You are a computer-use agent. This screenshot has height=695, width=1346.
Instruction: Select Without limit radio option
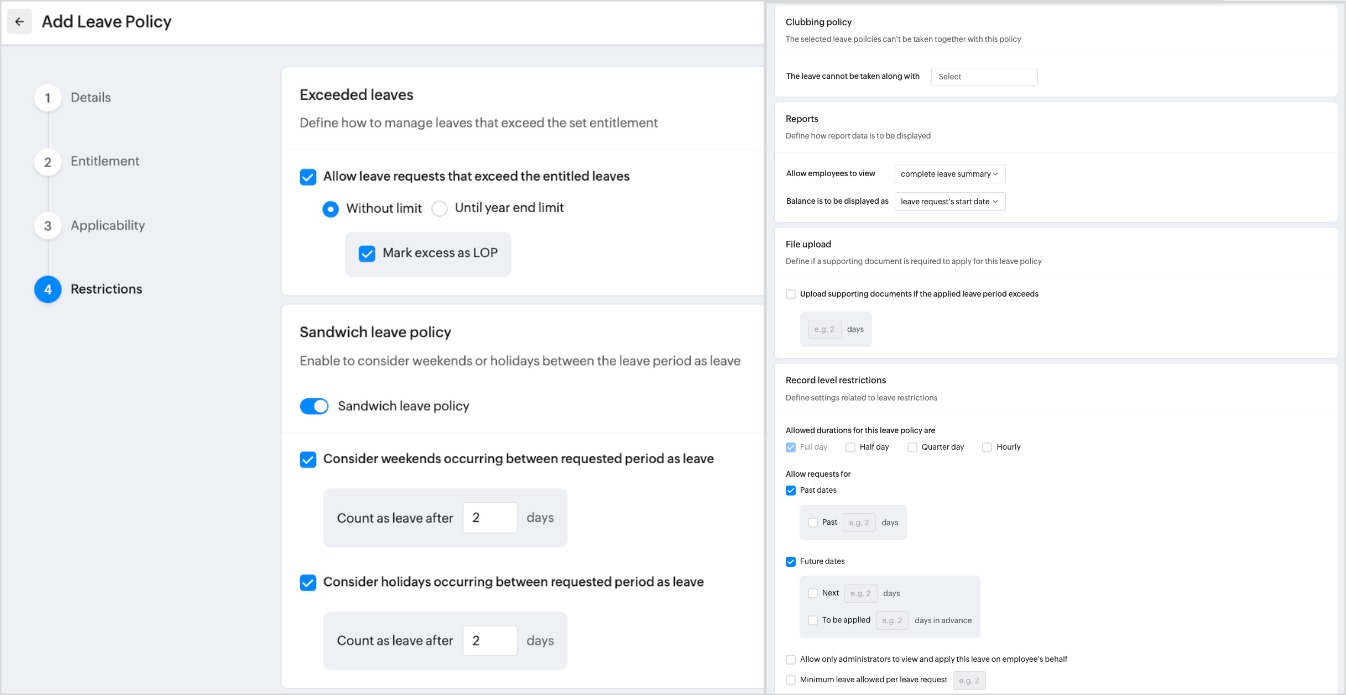[x=331, y=209]
